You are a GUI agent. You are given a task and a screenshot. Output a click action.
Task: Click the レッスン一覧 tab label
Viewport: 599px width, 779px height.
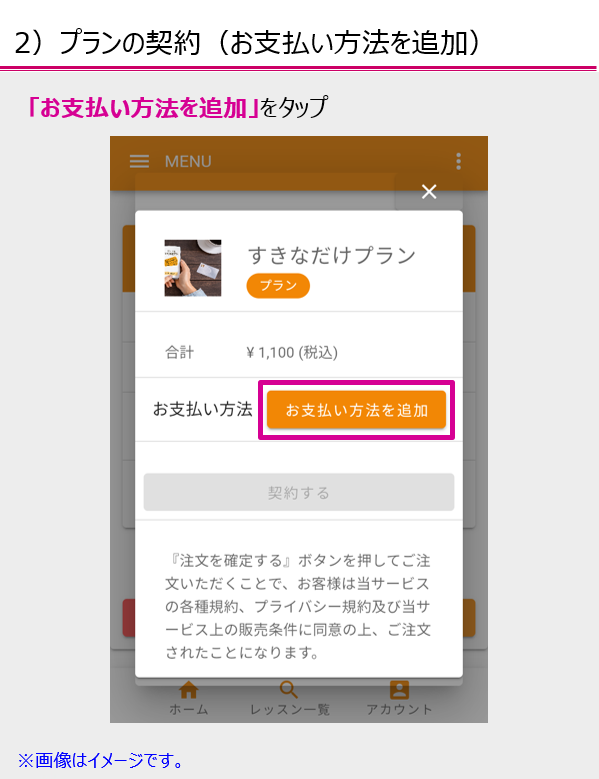point(290,709)
